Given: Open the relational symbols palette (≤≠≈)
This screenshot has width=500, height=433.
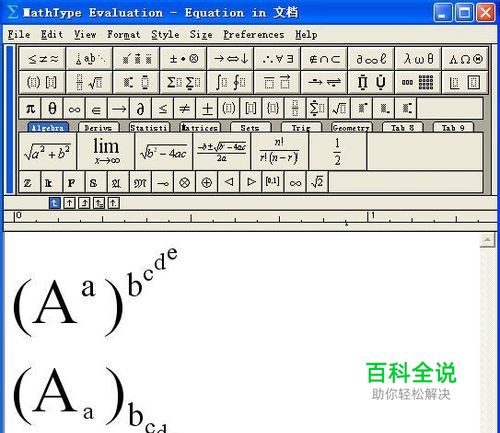Looking at the screenshot, I should [x=42, y=59].
